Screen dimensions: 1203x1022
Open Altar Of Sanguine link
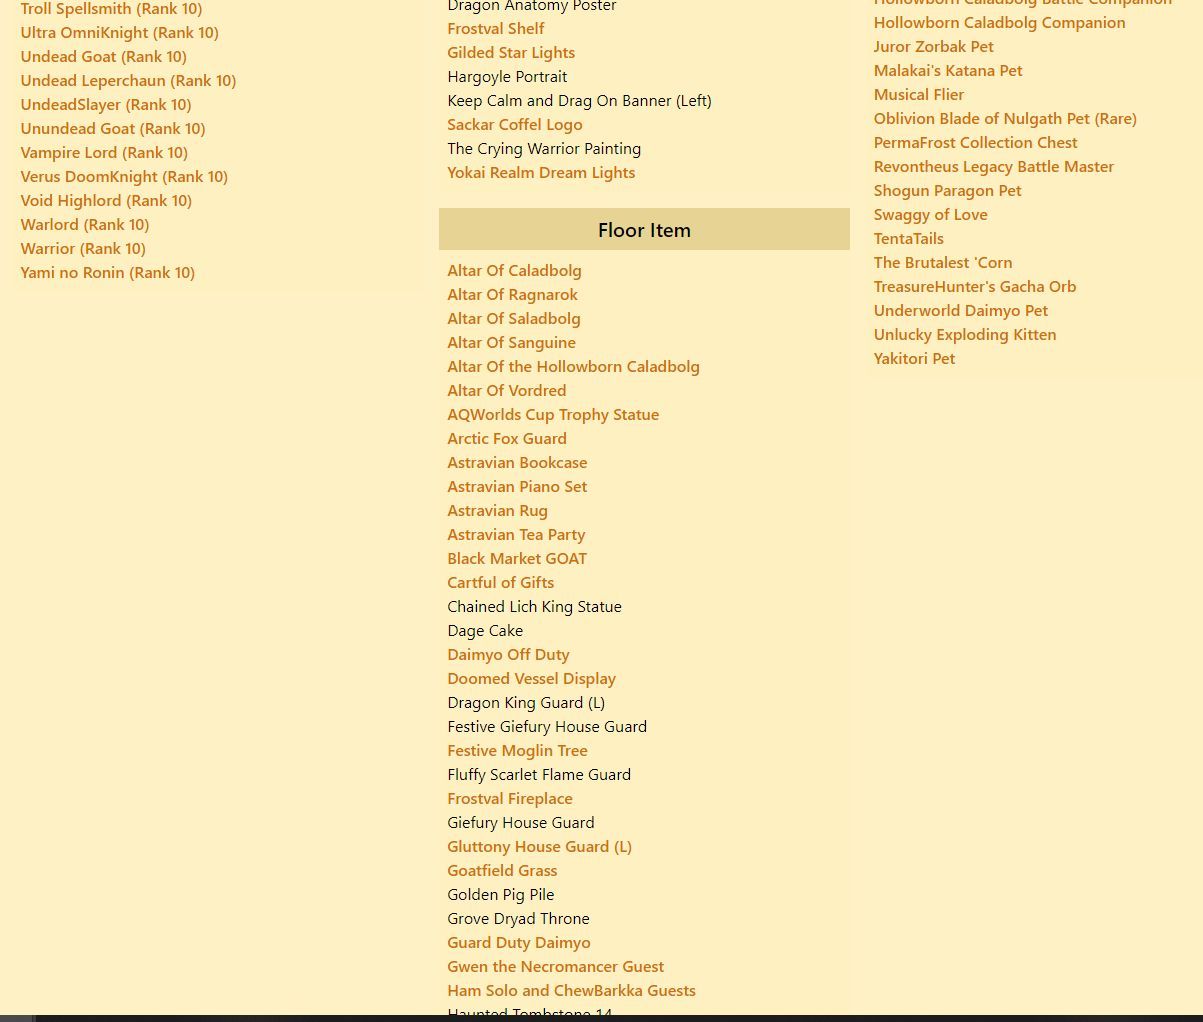pos(511,342)
